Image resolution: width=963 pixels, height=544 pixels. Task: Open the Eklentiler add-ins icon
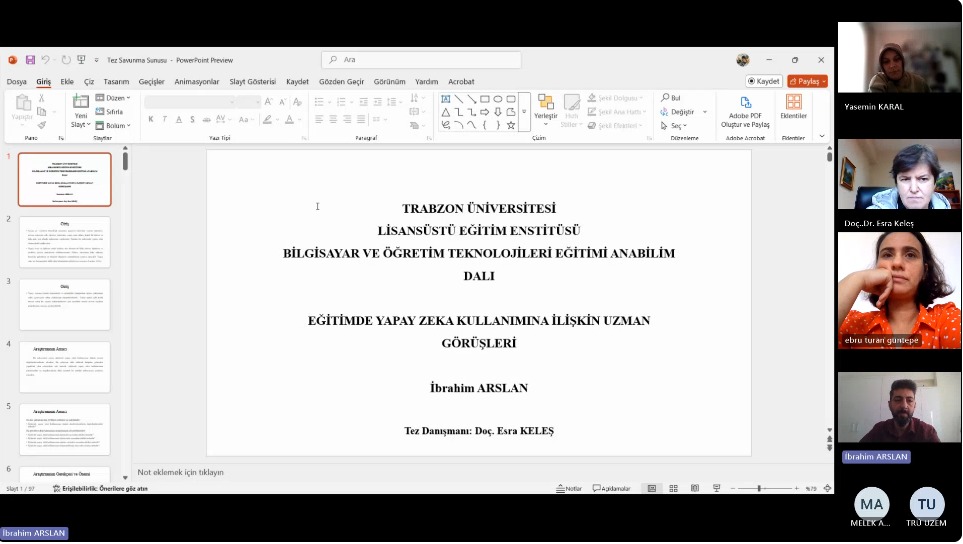(x=793, y=107)
